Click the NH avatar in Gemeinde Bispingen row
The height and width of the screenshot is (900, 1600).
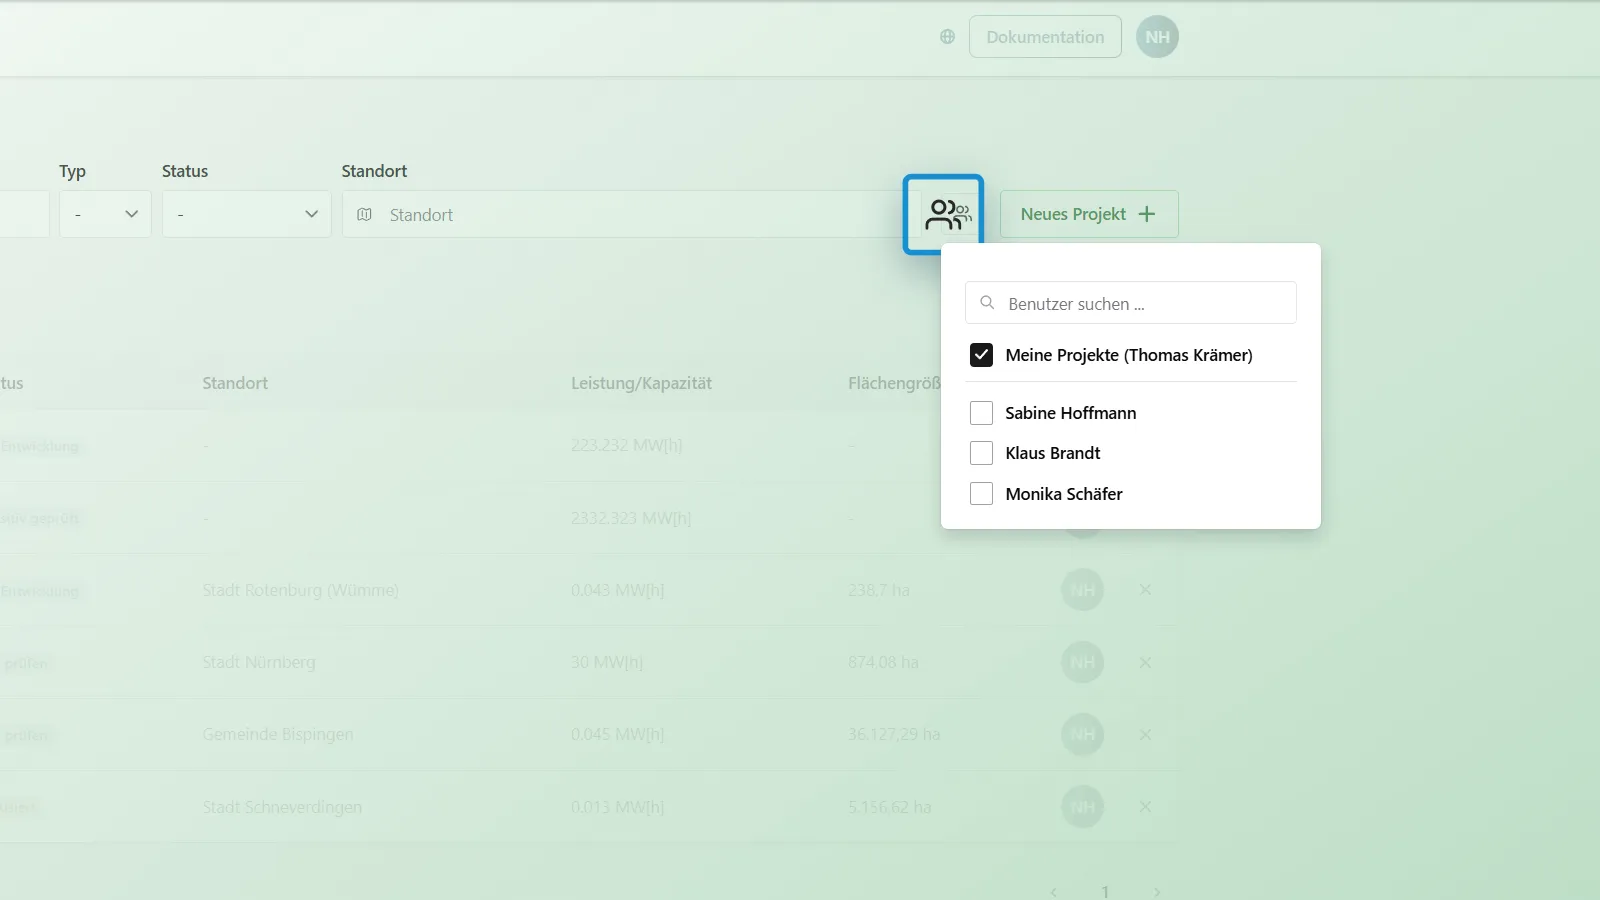pos(1082,735)
